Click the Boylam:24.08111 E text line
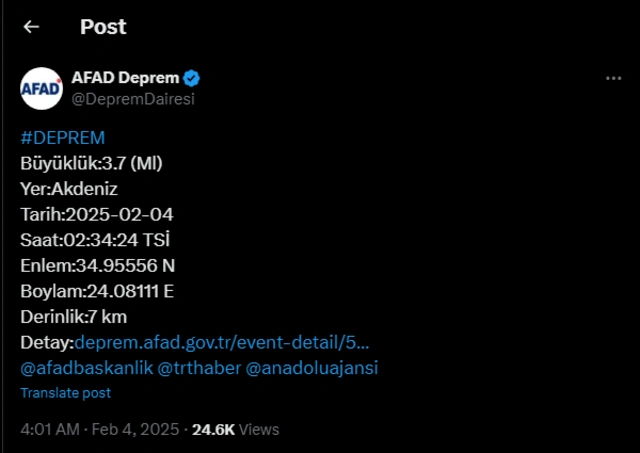Screen dimensions: 640x453 pyautogui.click(x=98, y=291)
